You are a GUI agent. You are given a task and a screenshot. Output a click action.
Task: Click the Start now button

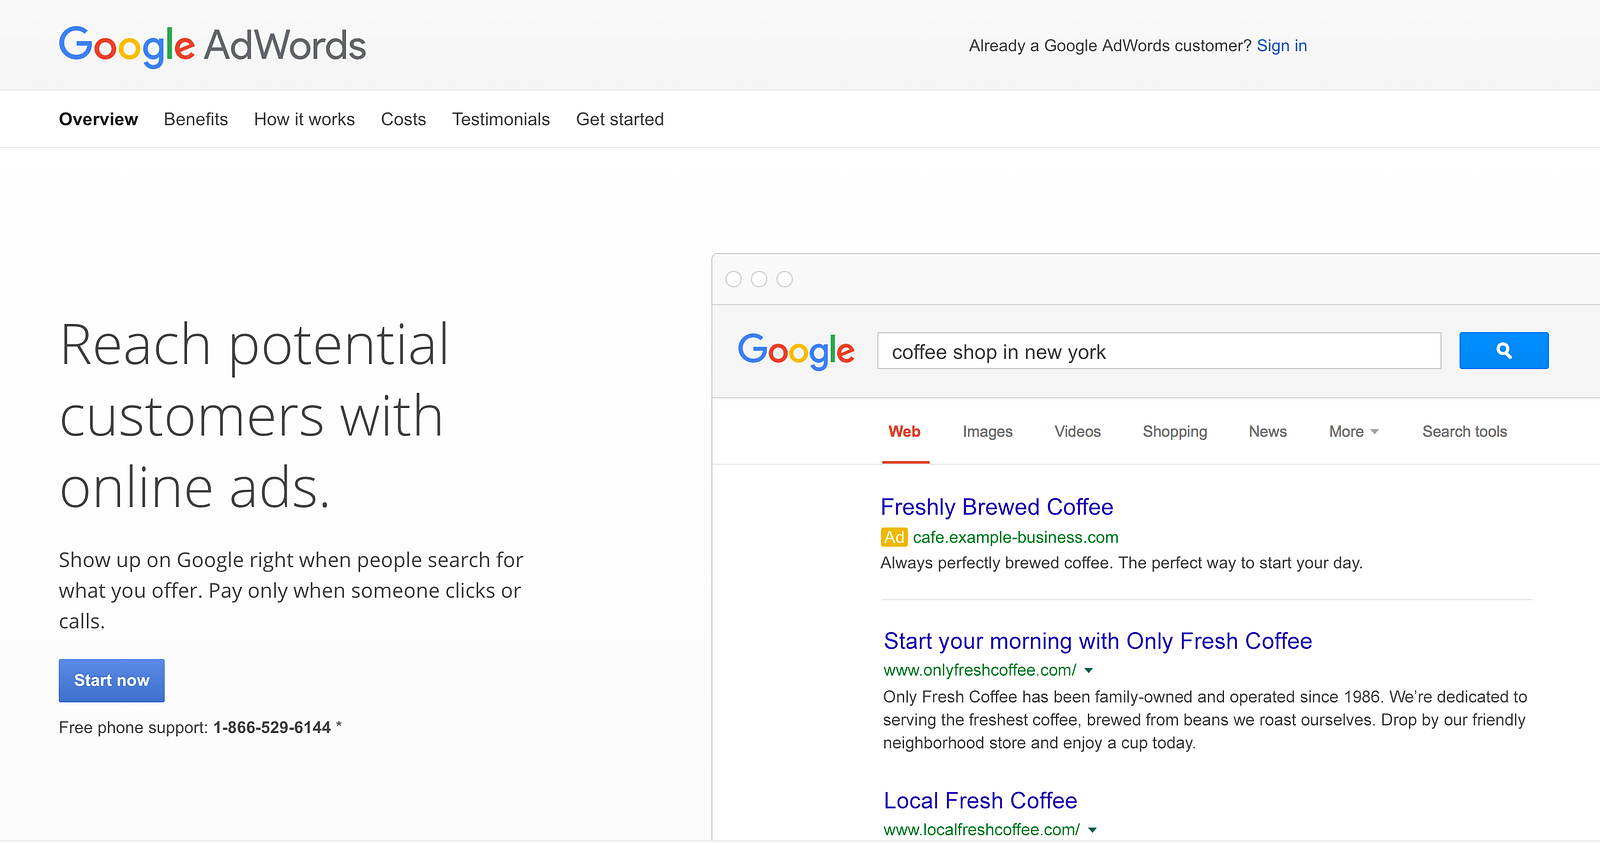pyautogui.click(x=112, y=681)
